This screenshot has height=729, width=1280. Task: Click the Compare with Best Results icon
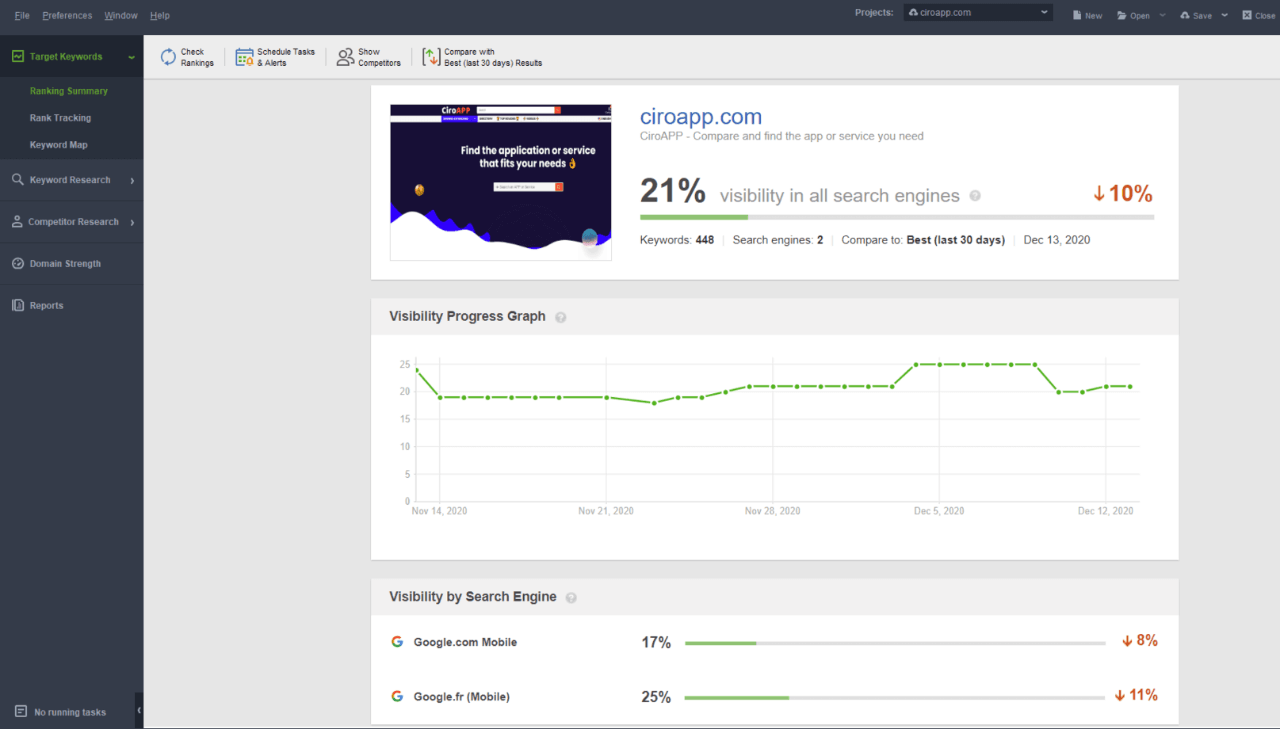coord(431,57)
